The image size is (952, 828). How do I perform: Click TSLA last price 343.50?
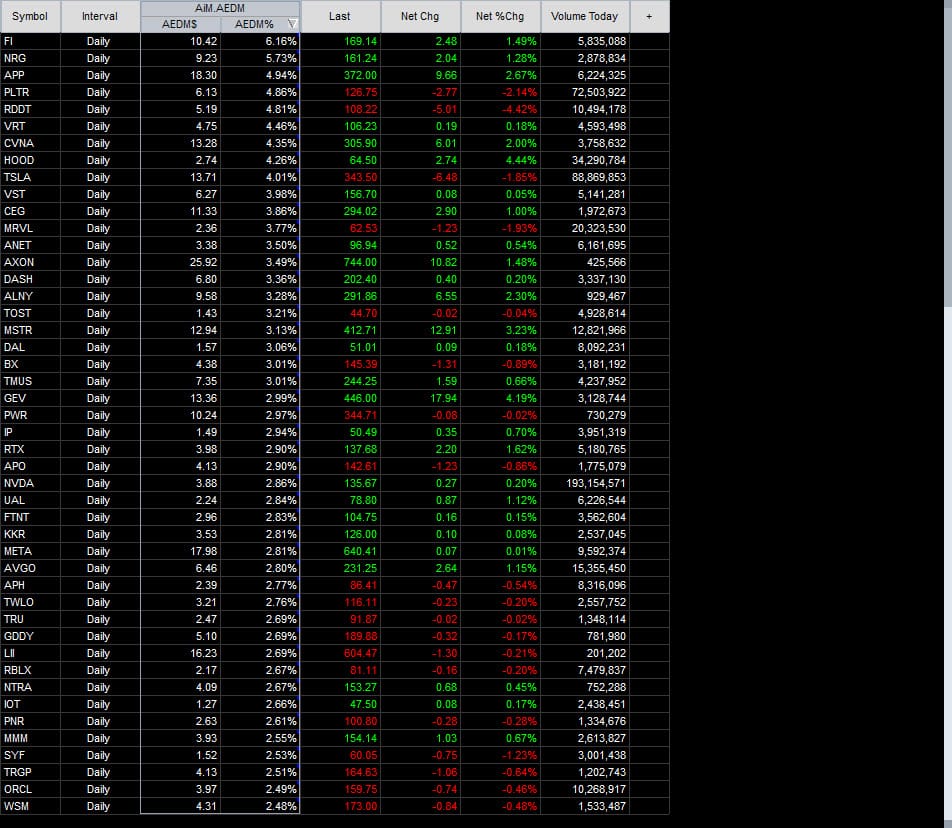click(361, 177)
